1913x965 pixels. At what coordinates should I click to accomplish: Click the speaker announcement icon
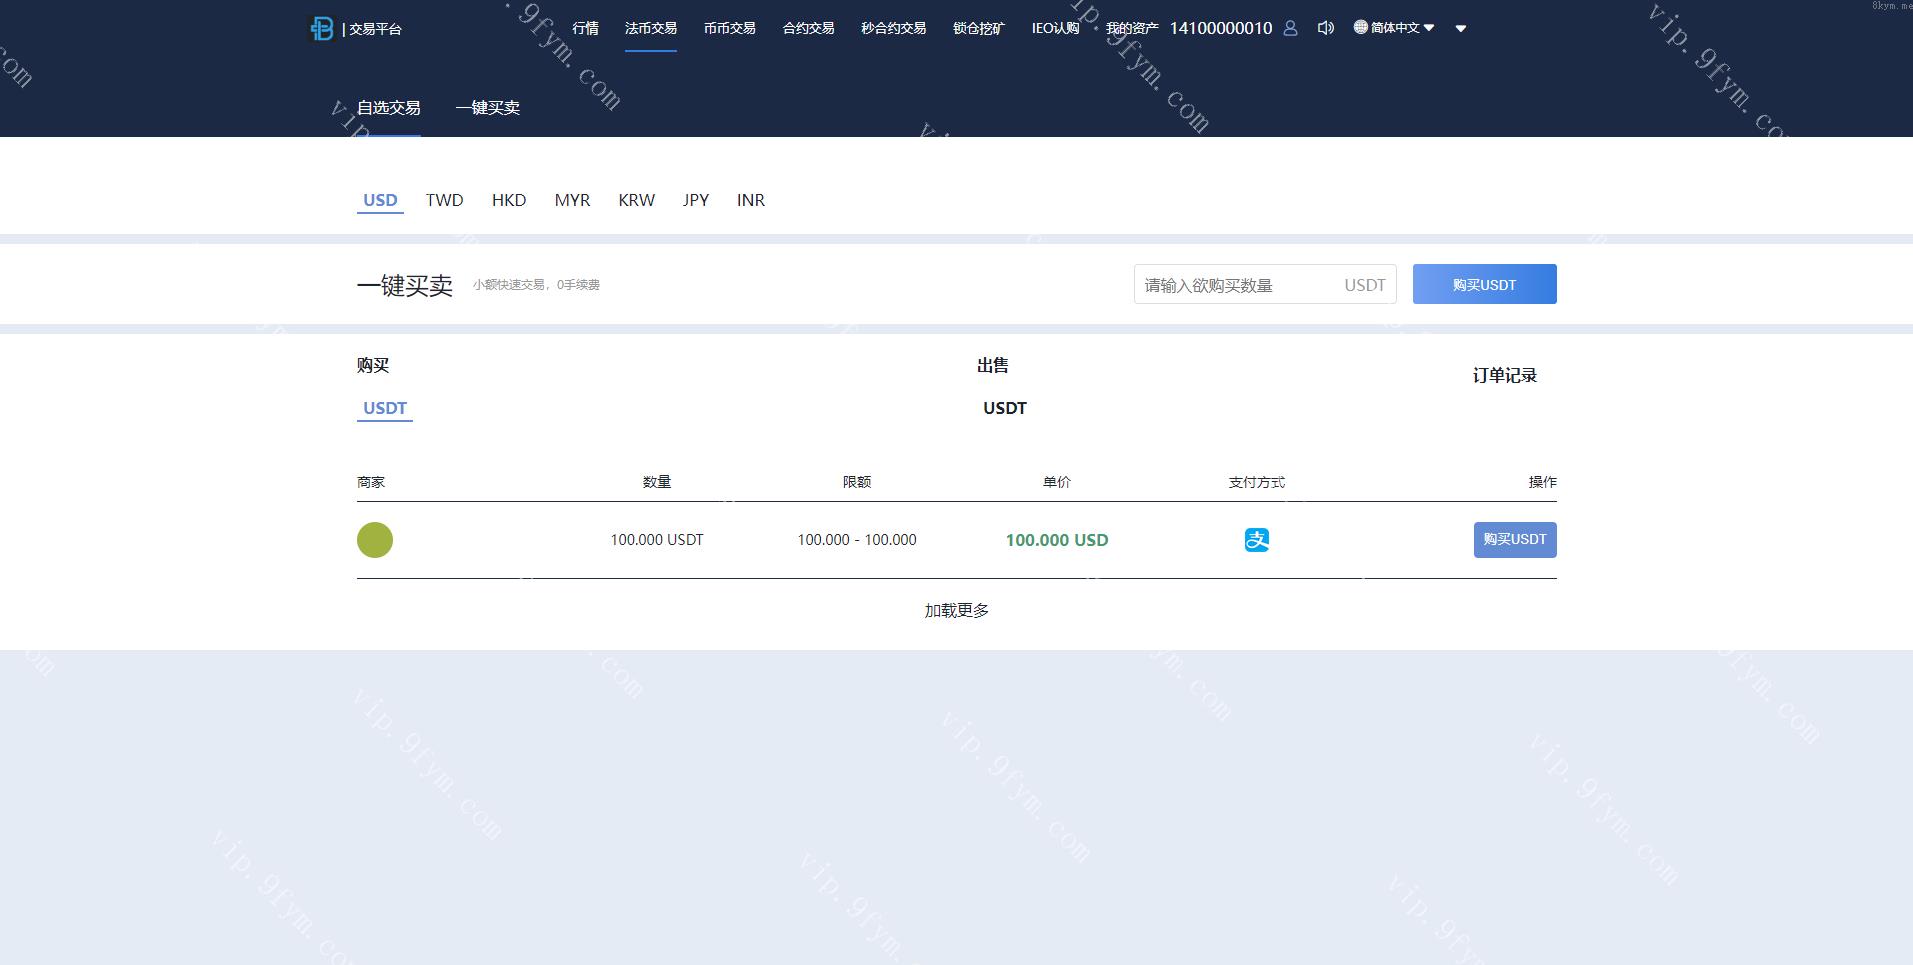pyautogui.click(x=1326, y=28)
